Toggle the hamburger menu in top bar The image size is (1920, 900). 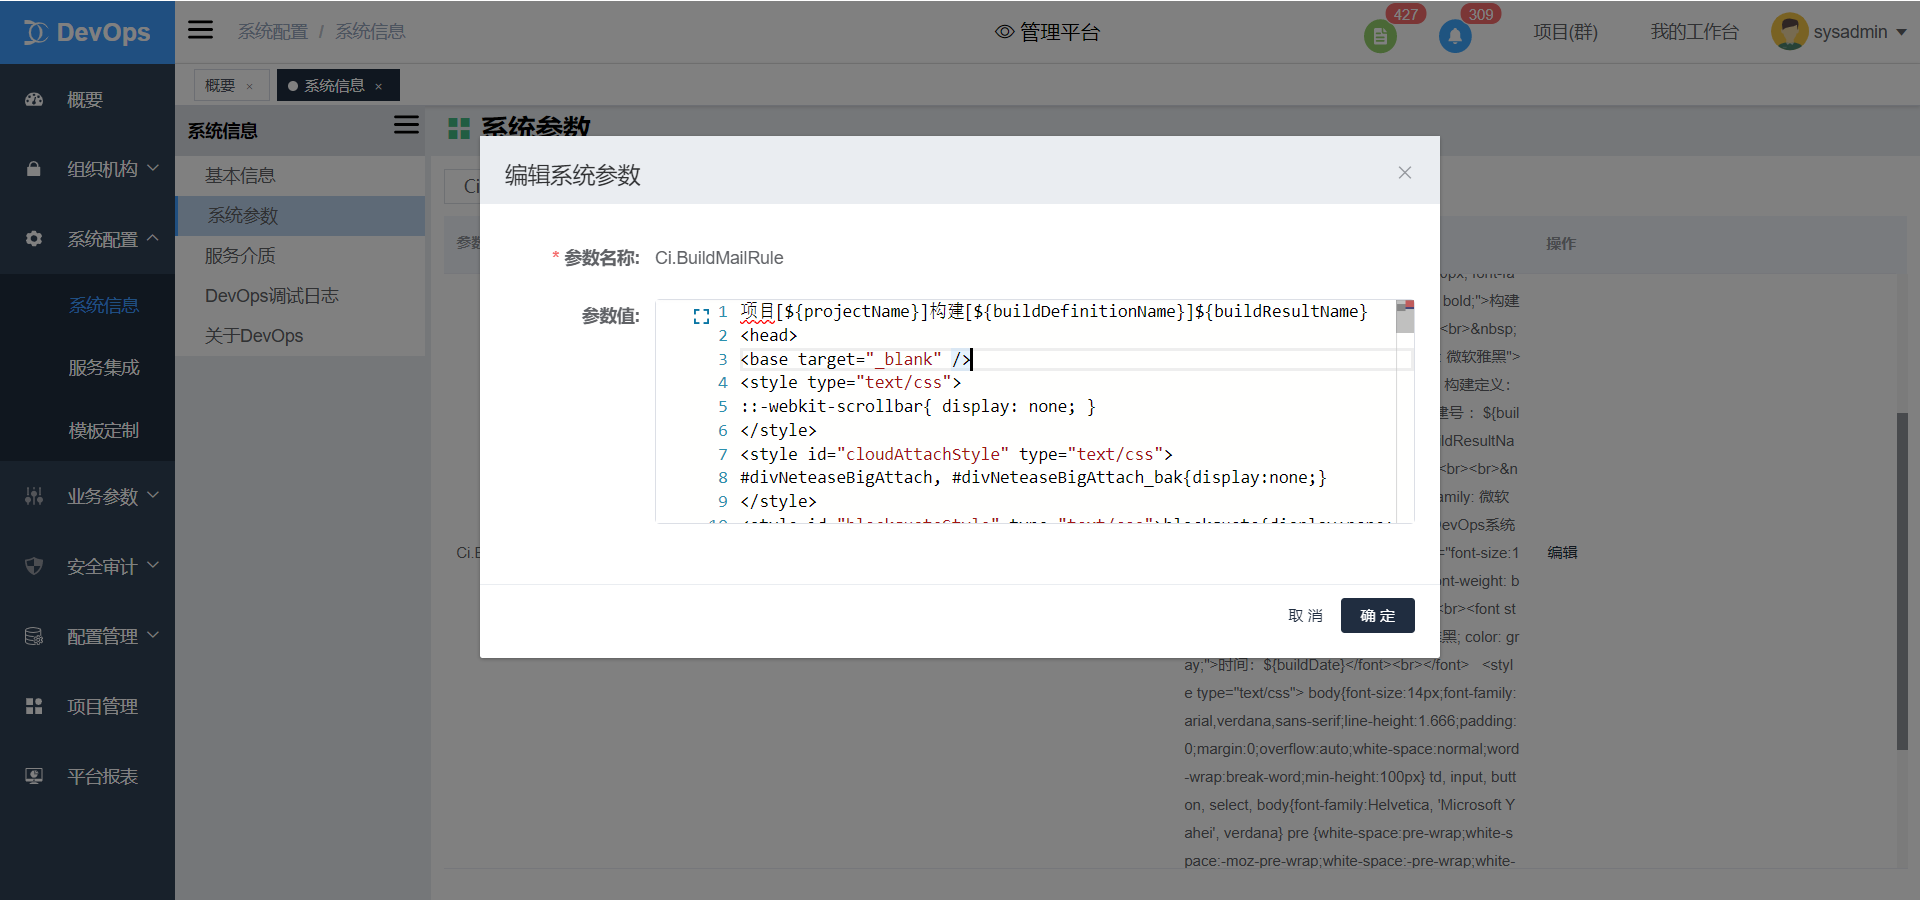(x=201, y=30)
